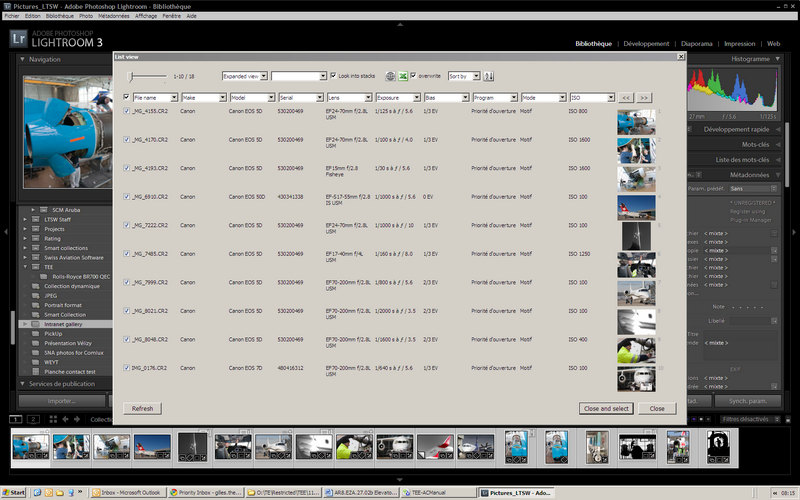Open the Affichage menu
Viewport: 800px width, 500px height.
[146, 16]
